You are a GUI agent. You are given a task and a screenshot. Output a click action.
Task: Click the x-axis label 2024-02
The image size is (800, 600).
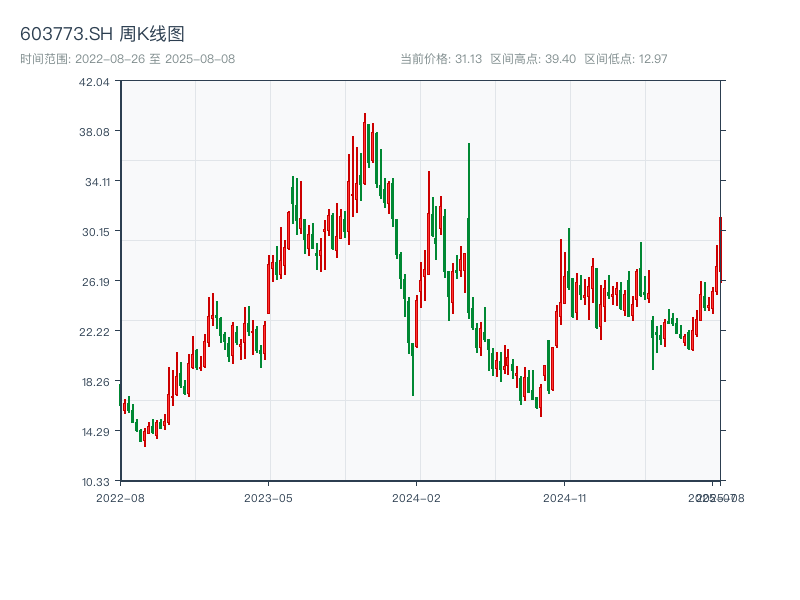(x=416, y=498)
